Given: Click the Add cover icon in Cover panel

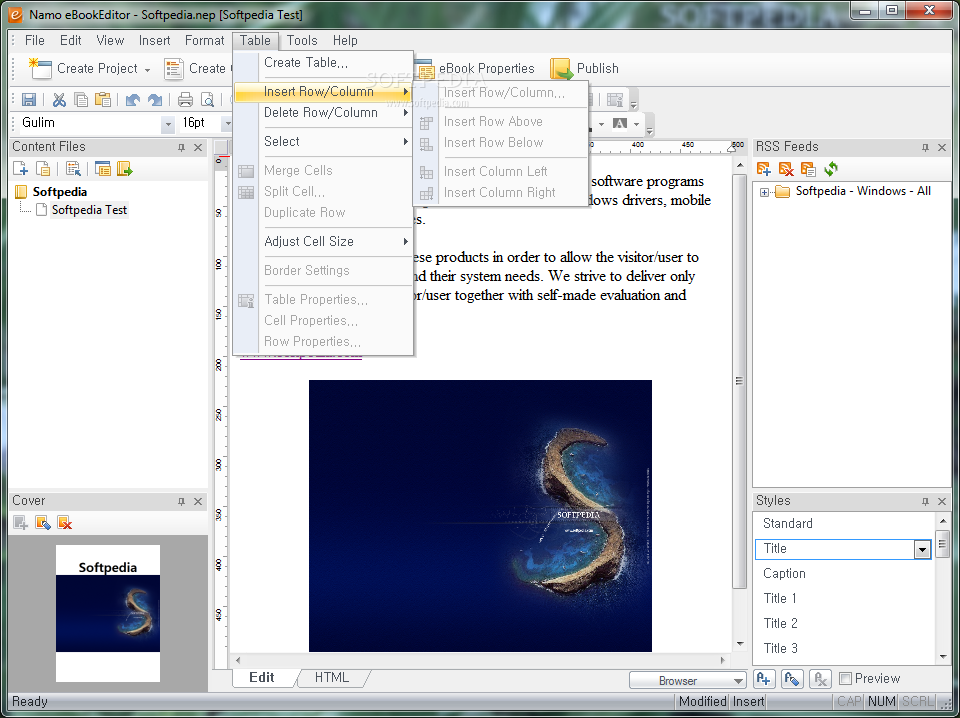Looking at the screenshot, I should point(20,523).
